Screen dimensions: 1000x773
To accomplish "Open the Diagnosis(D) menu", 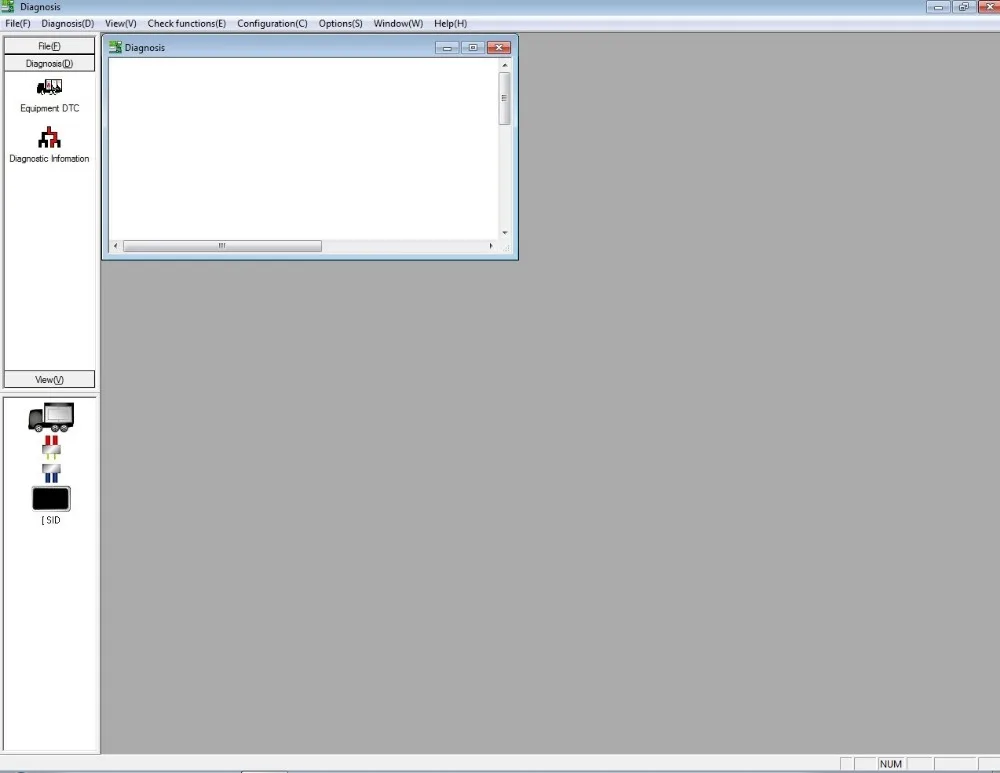I will pos(68,24).
